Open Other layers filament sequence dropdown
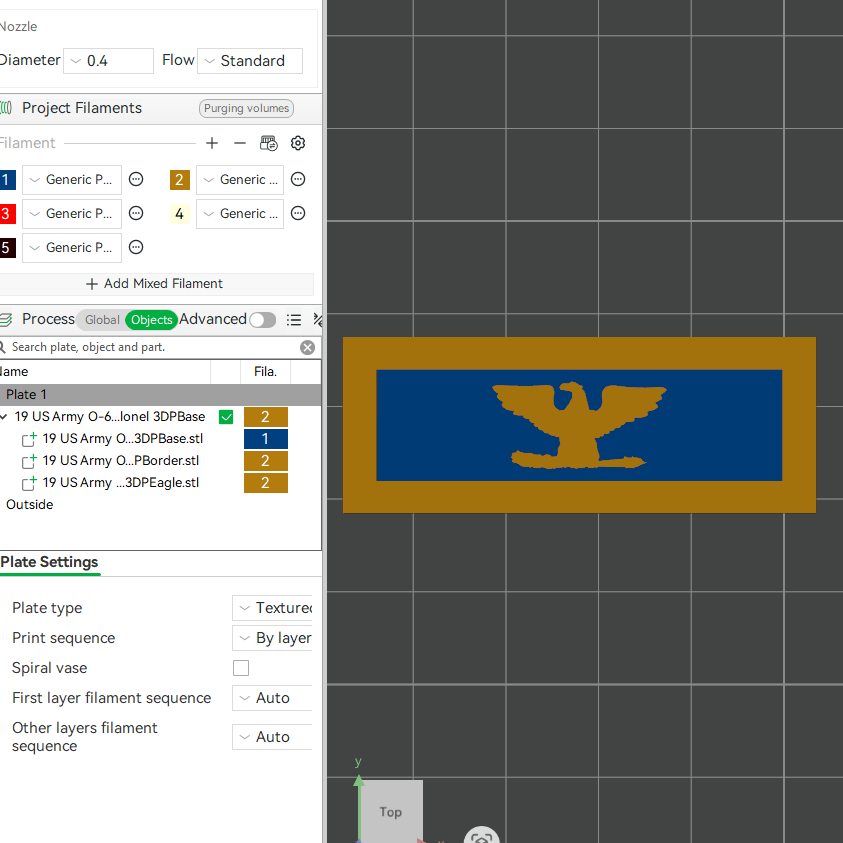The height and width of the screenshot is (843, 843). coord(273,737)
